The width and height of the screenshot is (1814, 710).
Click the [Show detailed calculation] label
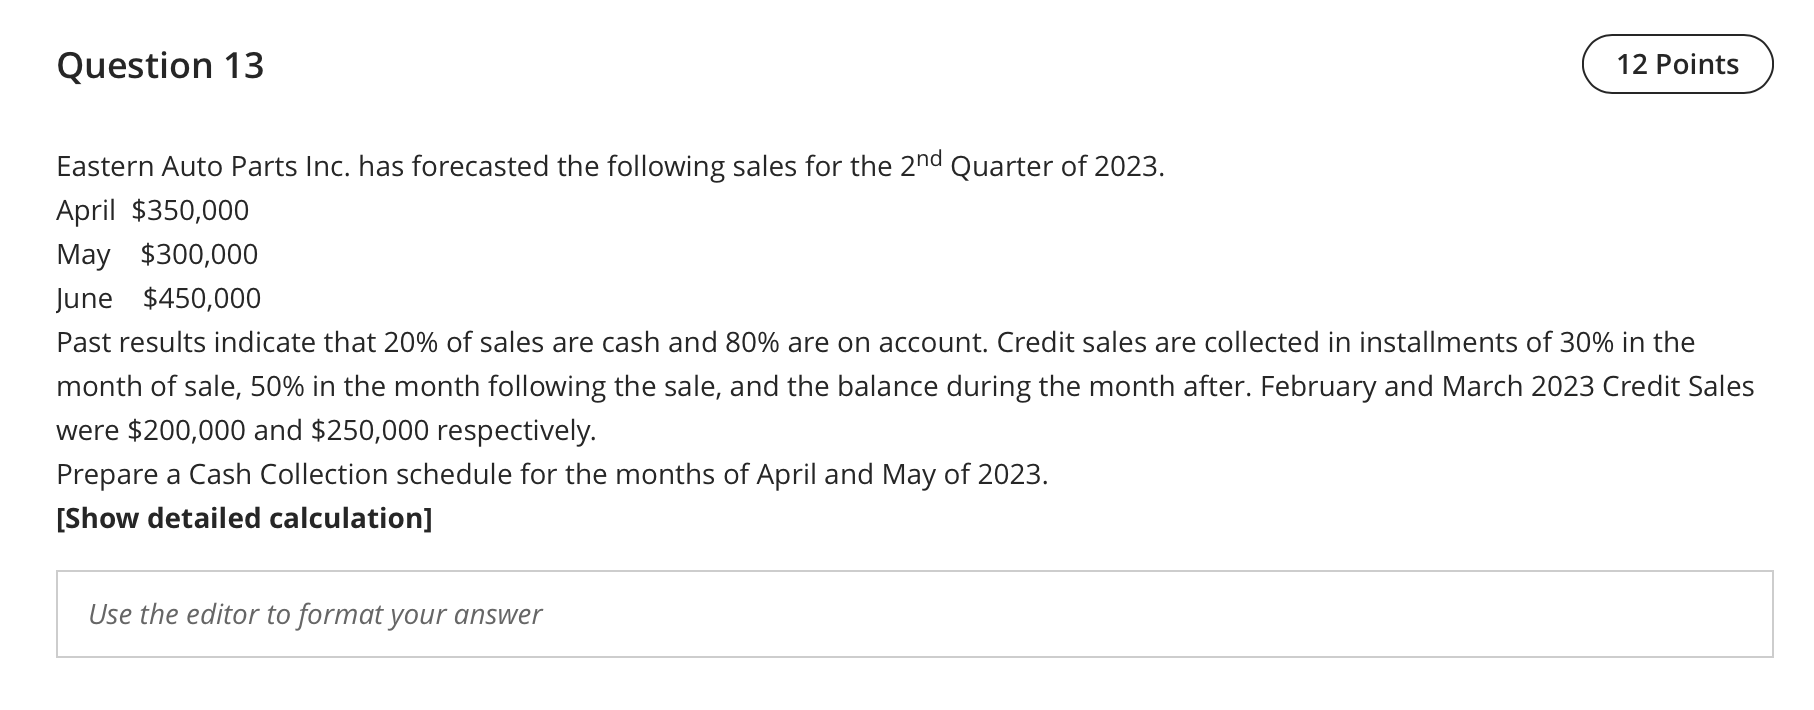coord(244,518)
